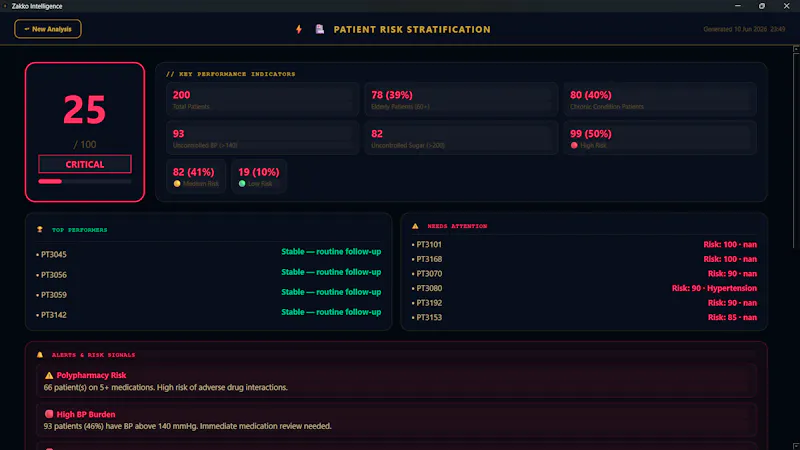The height and width of the screenshot is (450, 800).
Task: Click the document icon beside Patient Risk Stratification
Action: [x=320, y=29]
